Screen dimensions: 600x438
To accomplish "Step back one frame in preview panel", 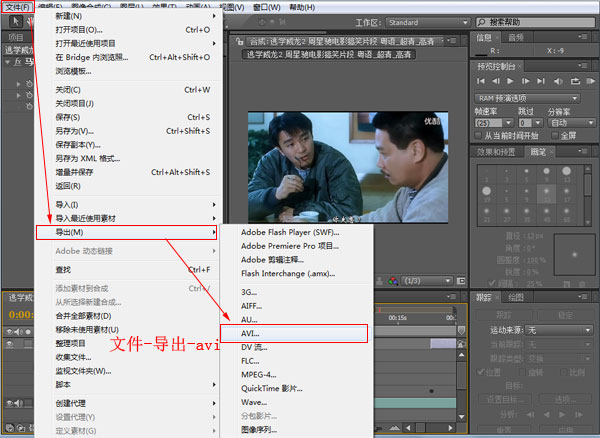I will point(496,81).
